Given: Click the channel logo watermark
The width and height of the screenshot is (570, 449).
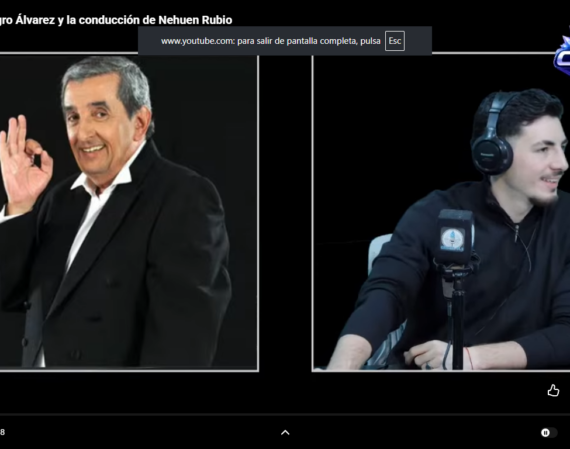Looking at the screenshot, I should coord(562,56).
